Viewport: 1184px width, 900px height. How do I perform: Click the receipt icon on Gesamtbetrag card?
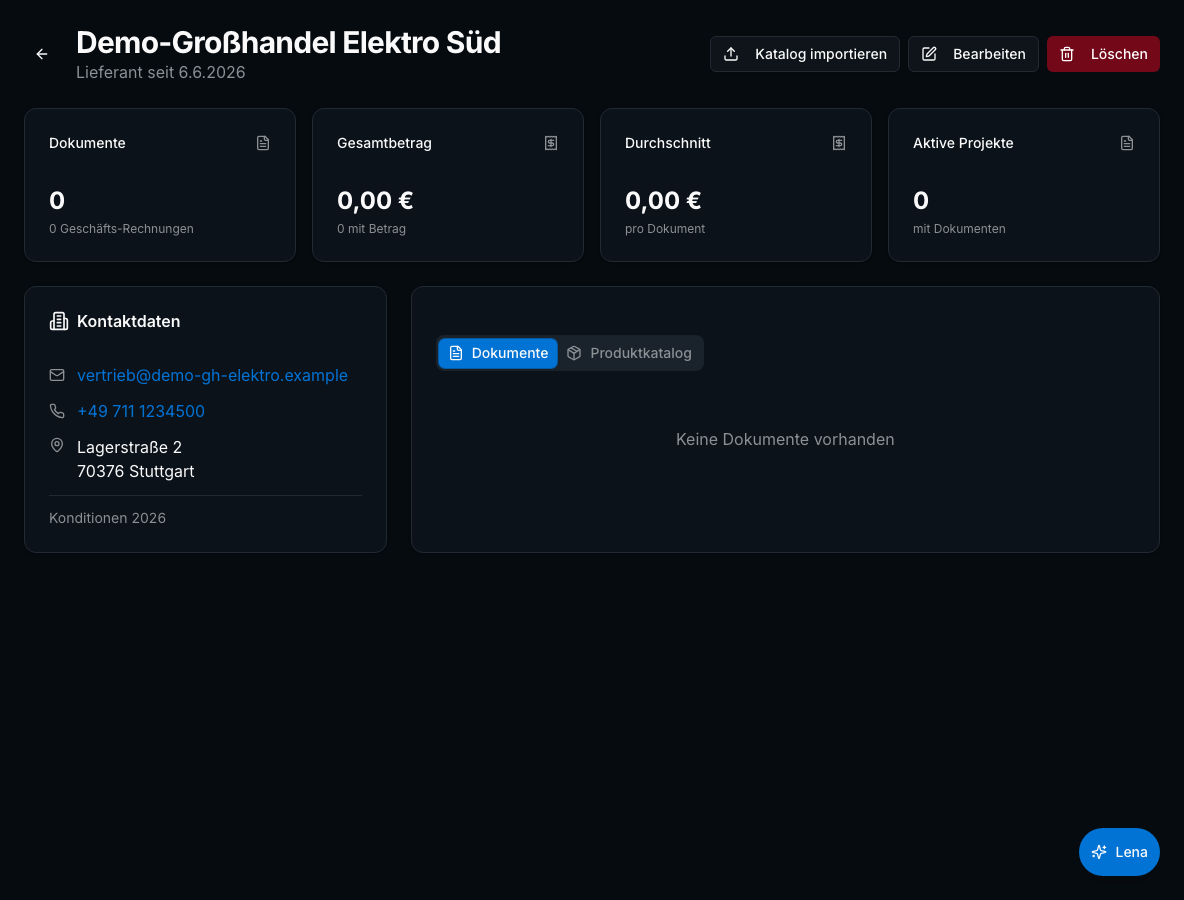[x=551, y=143]
